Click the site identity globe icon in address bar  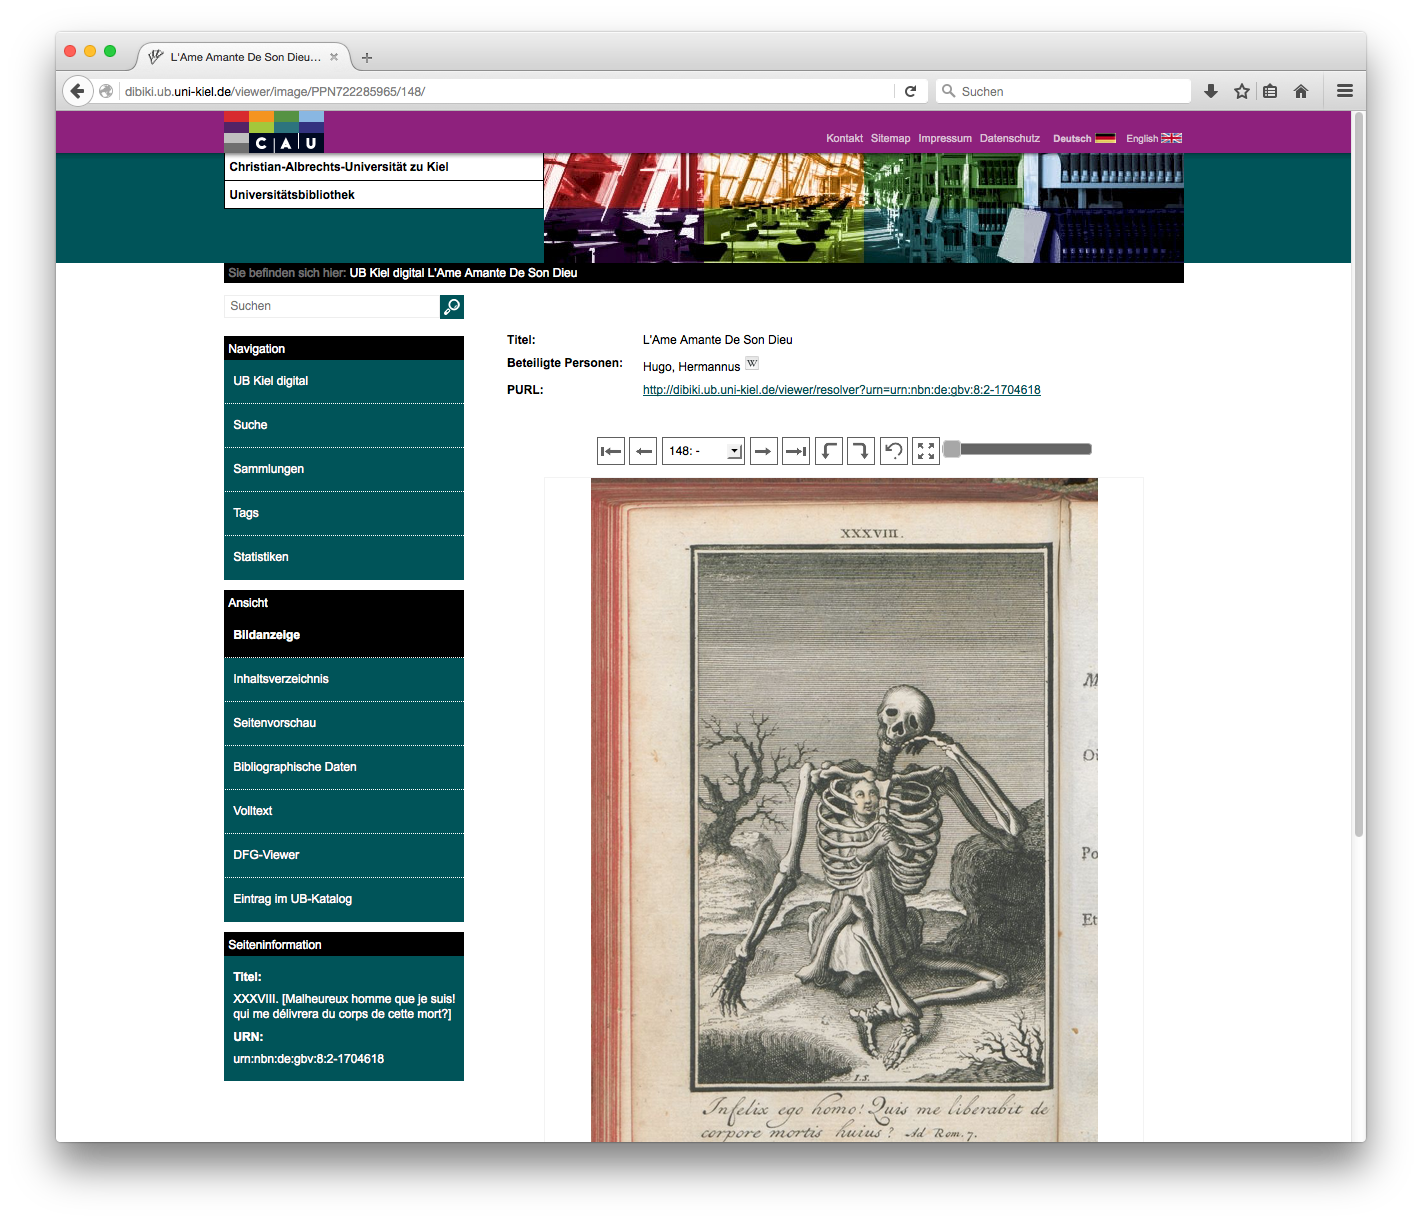pos(106,91)
